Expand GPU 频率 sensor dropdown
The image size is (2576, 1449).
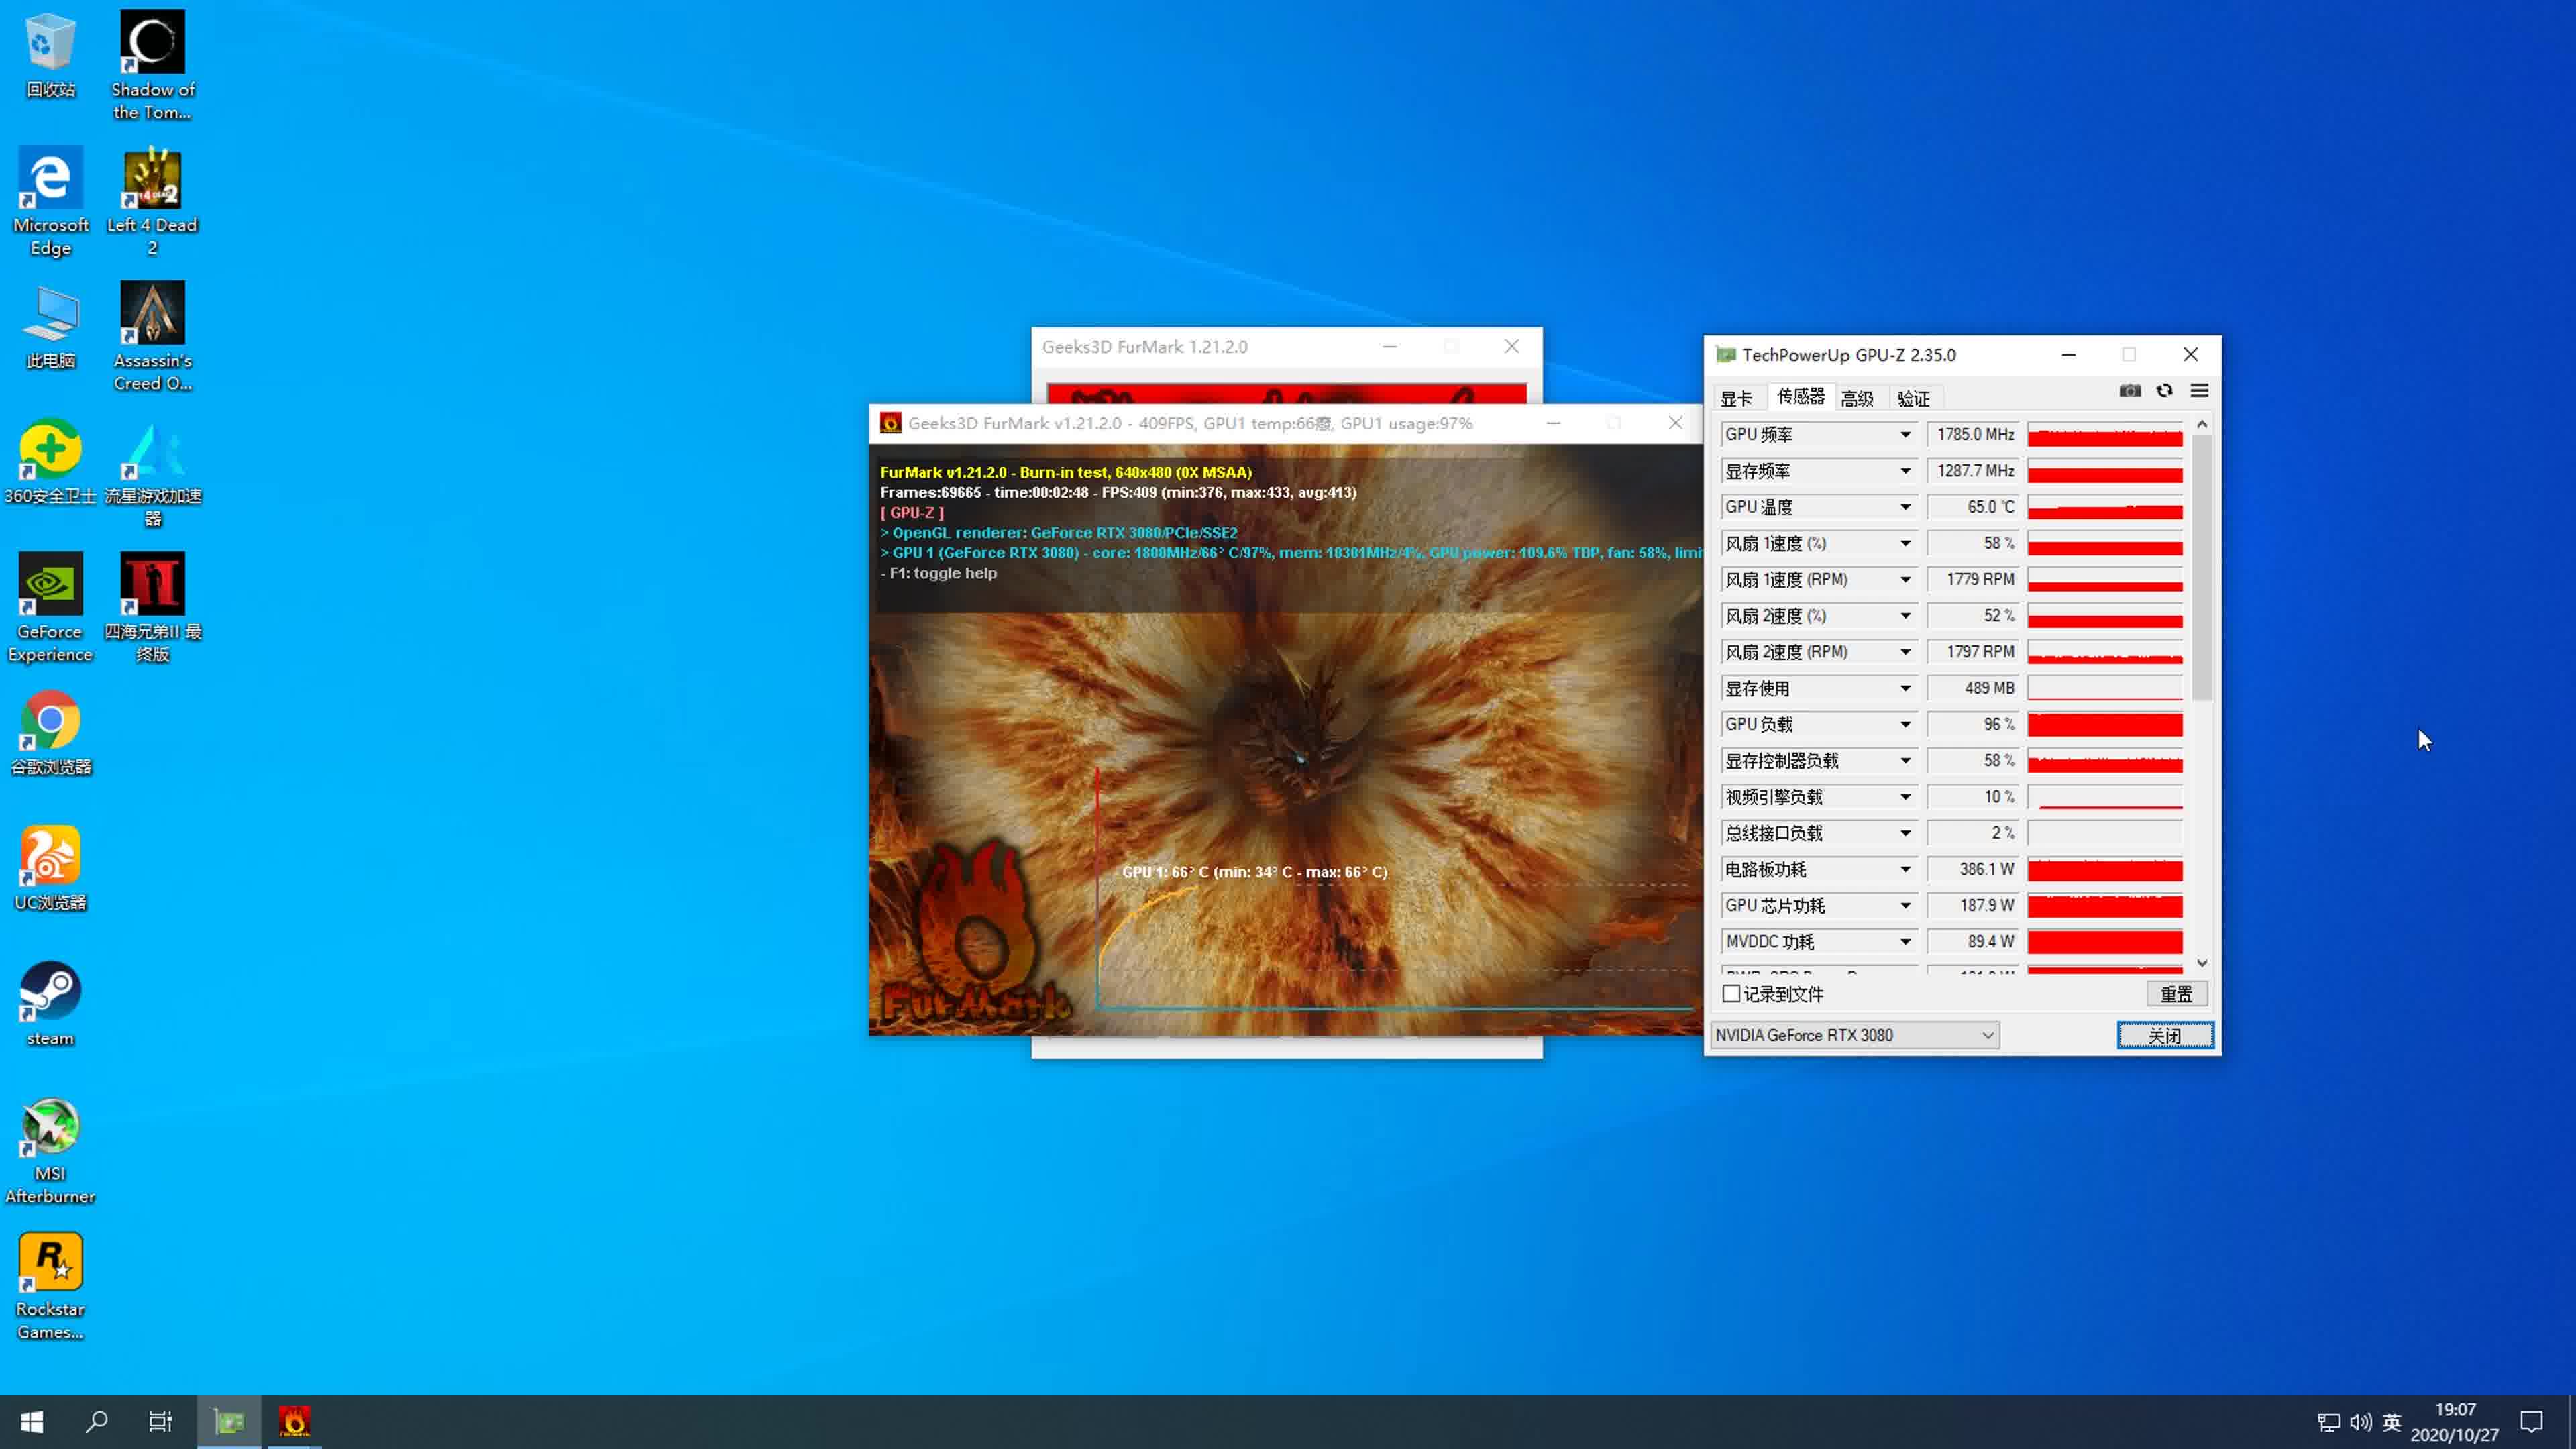point(1905,434)
